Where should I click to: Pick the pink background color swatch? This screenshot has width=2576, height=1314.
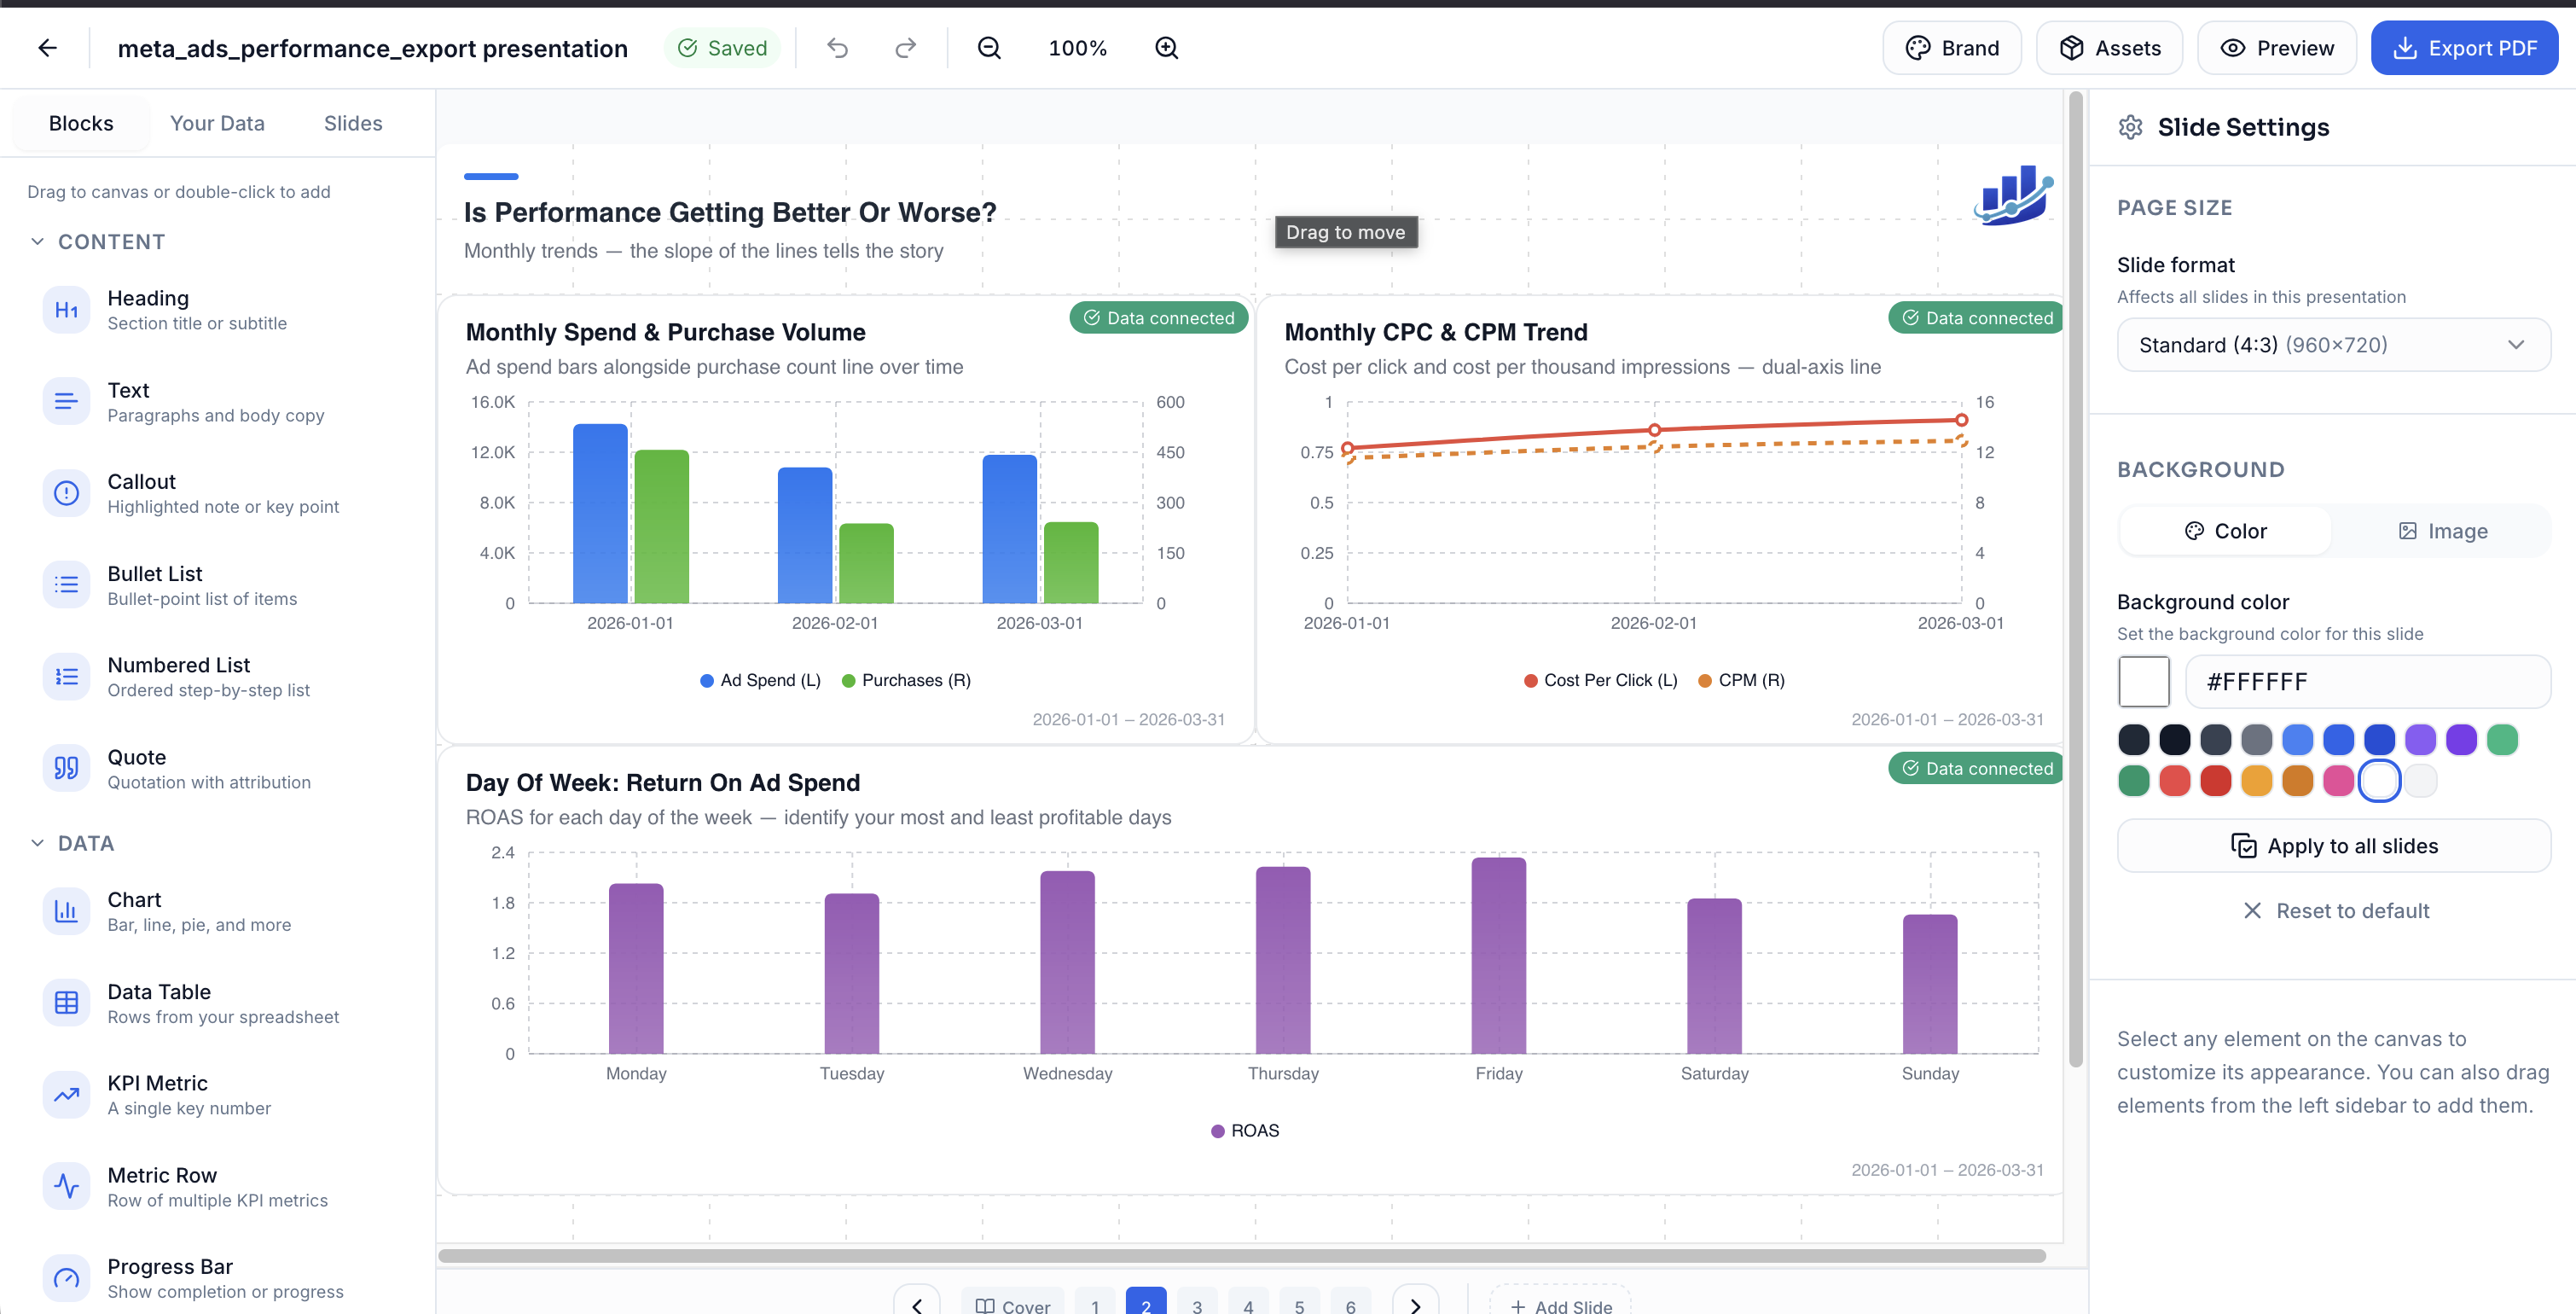pos(2339,781)
